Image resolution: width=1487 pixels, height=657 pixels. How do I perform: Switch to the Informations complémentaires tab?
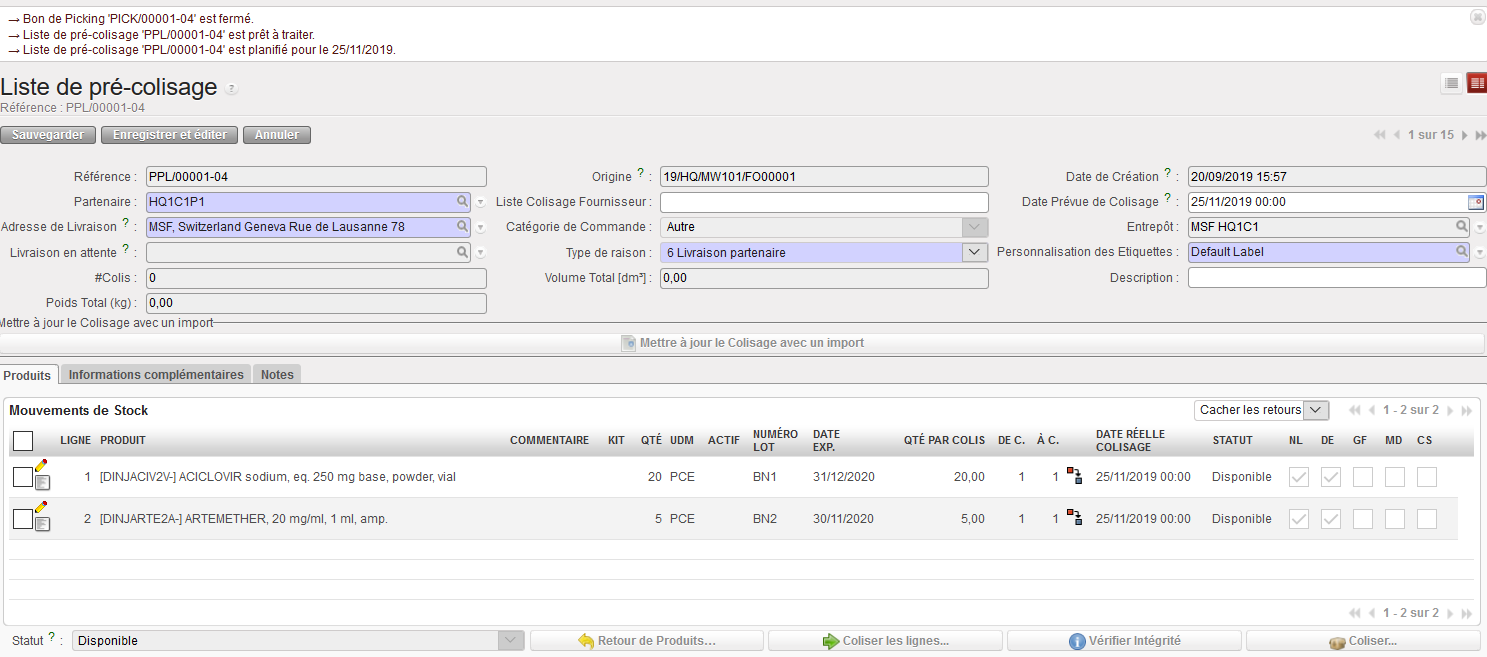pos(156,375)
